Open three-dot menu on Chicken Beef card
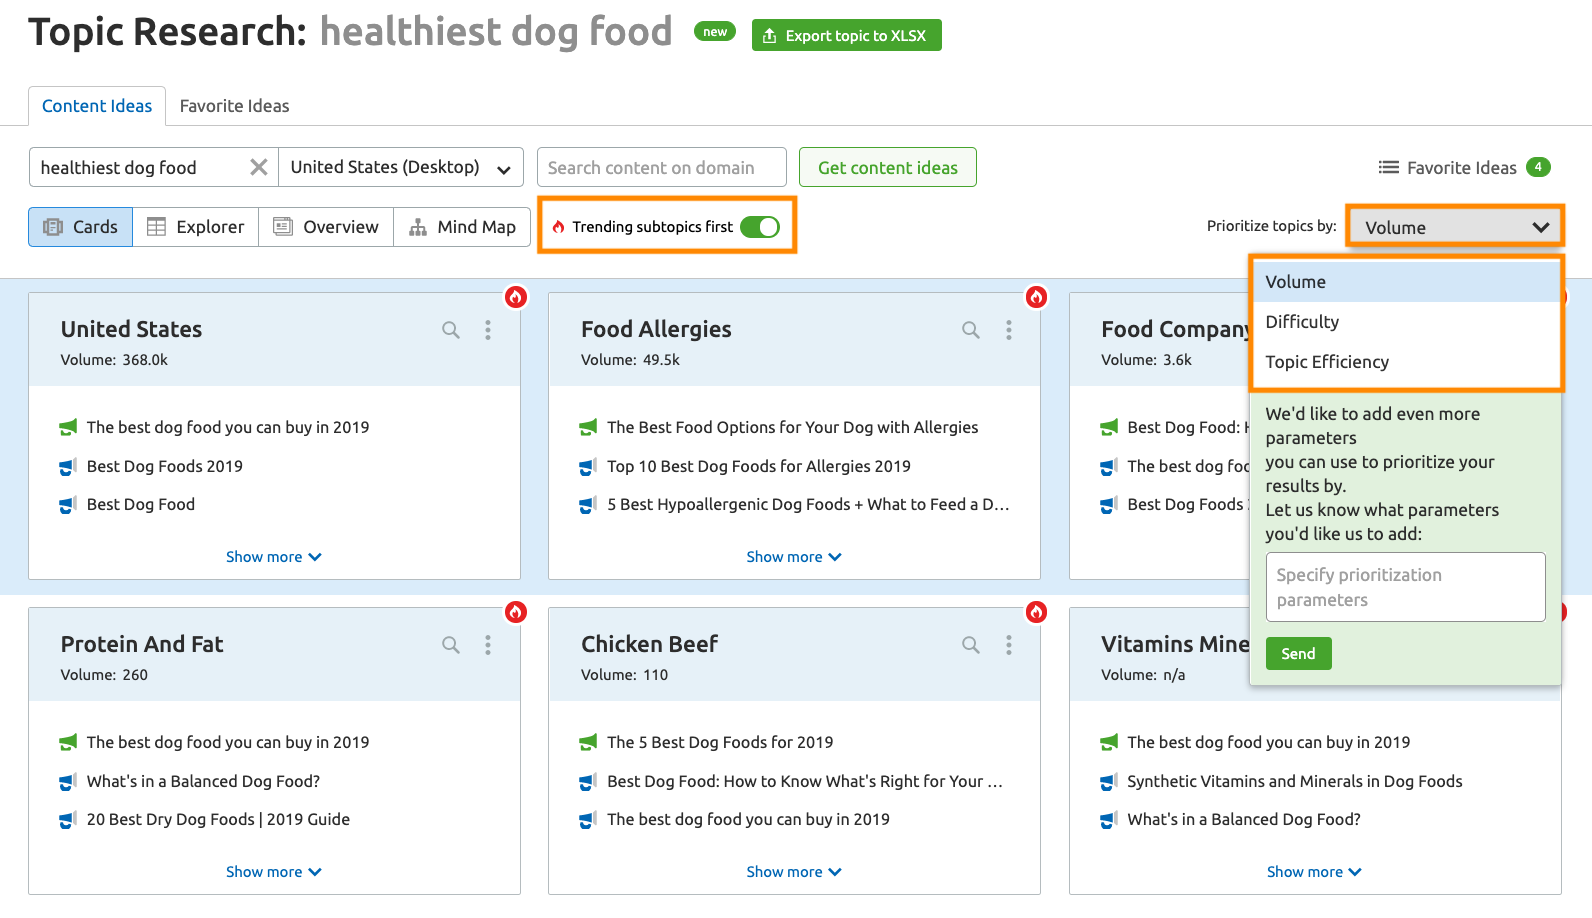 (x=1008, y=645)
